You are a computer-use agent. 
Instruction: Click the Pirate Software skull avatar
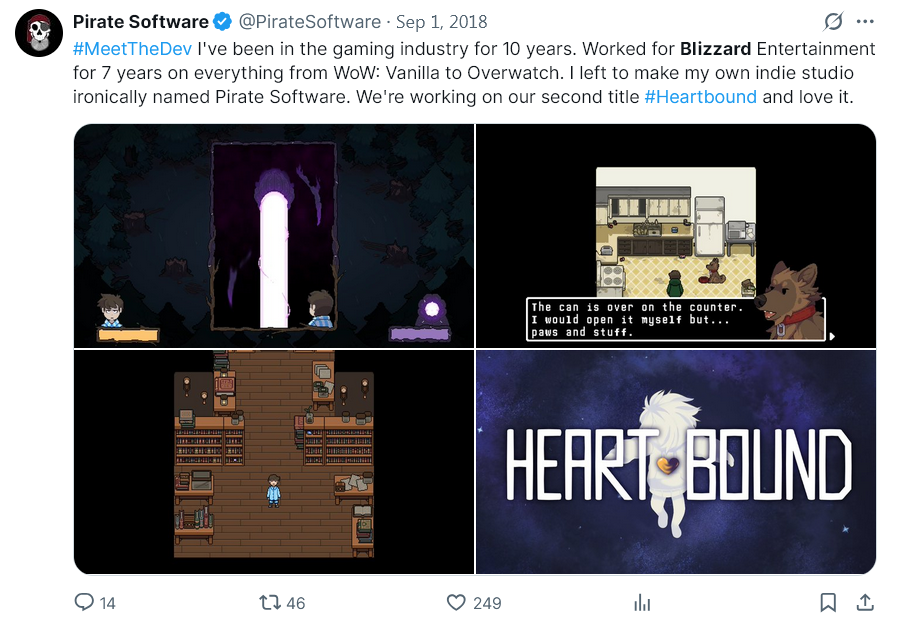coord(39,33)
